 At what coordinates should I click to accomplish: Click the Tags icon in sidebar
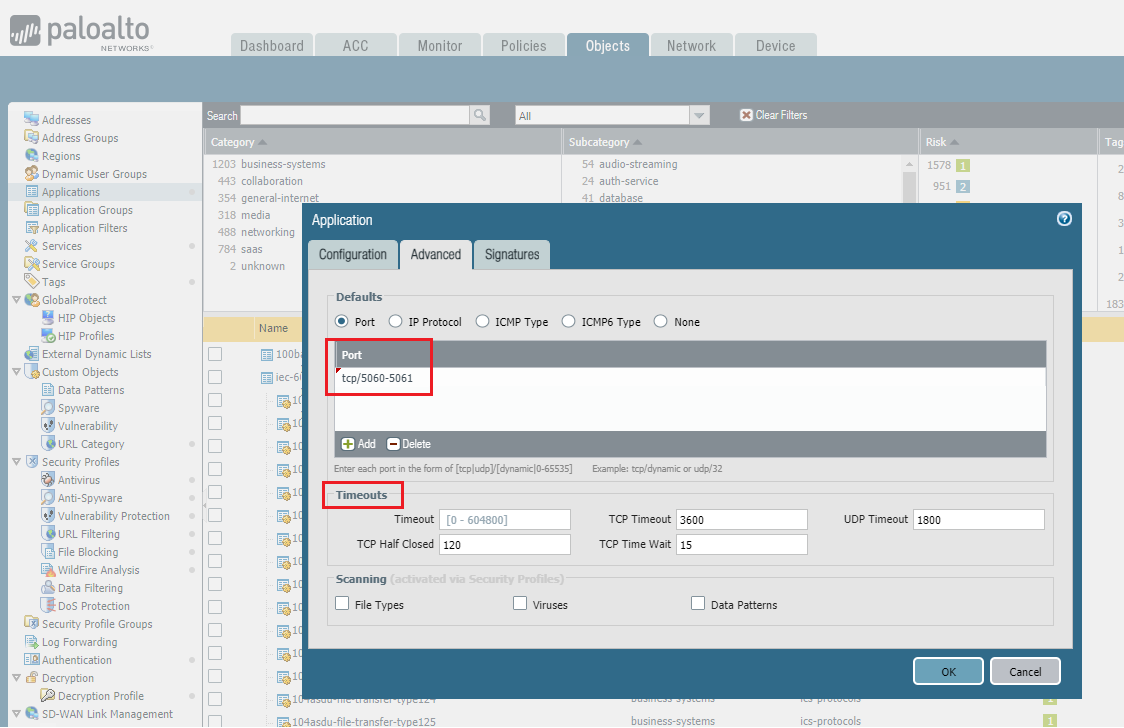point(32,281)
